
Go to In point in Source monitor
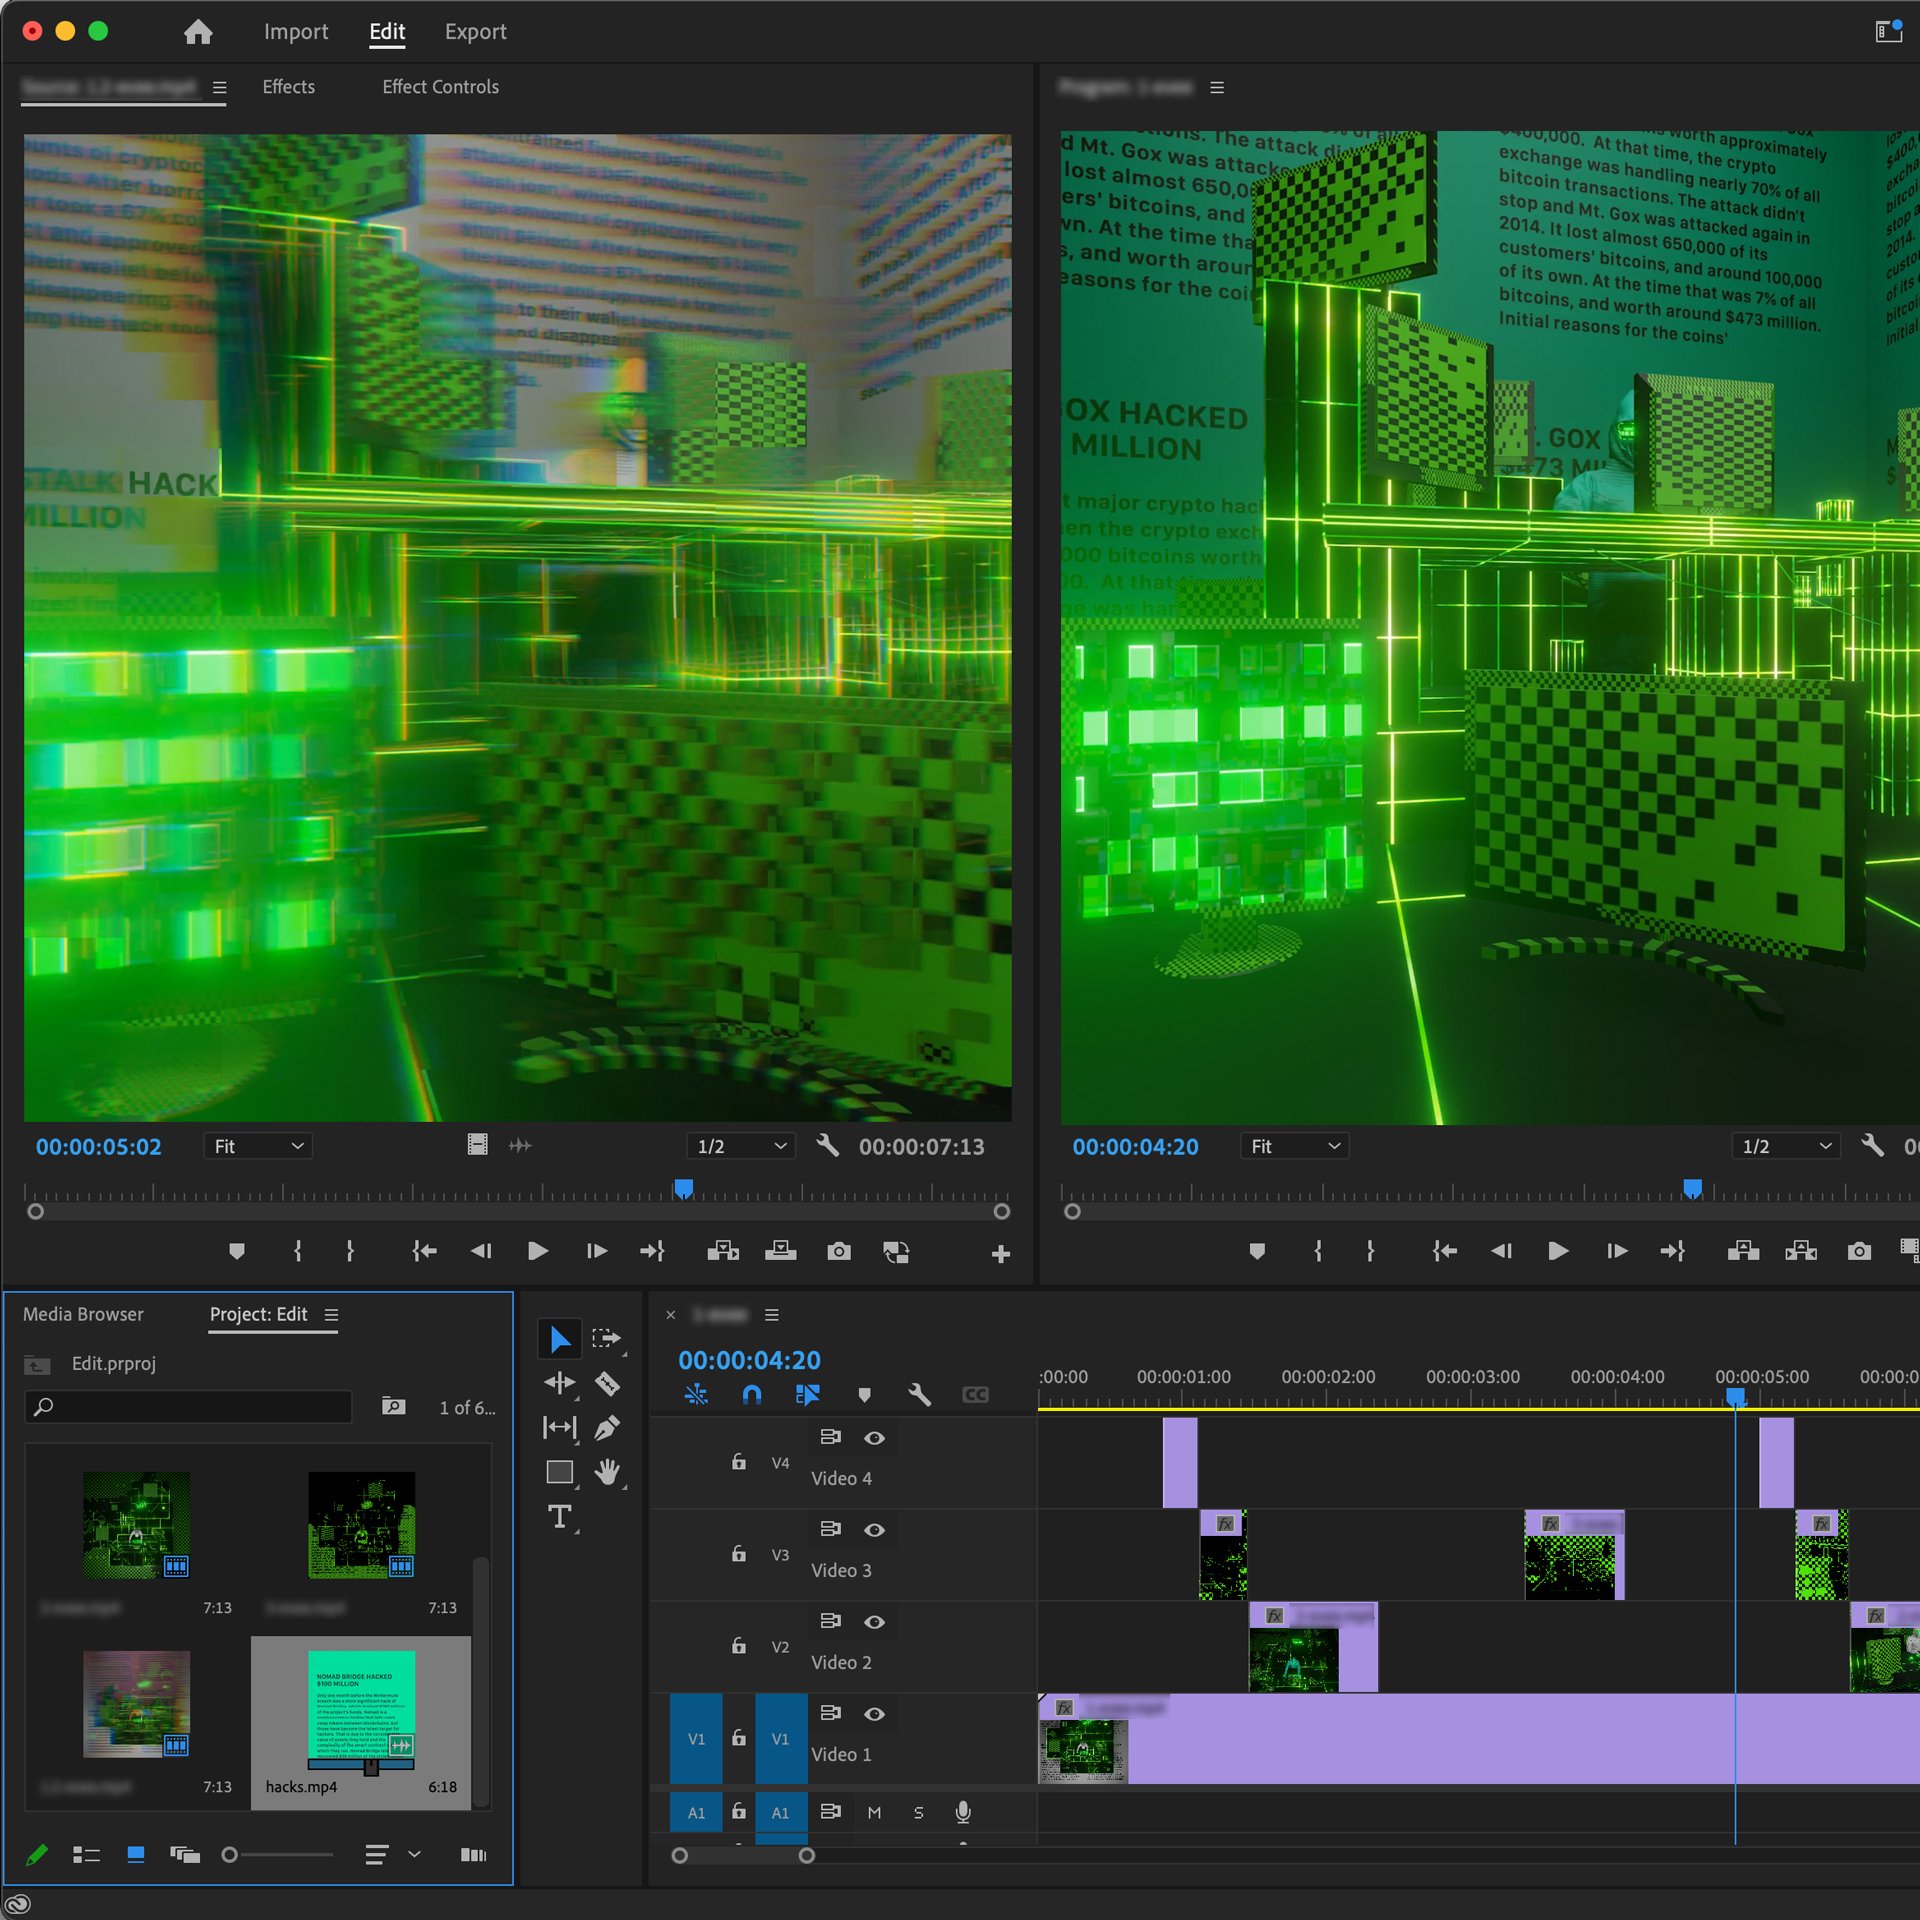[x=424, y=1251]
